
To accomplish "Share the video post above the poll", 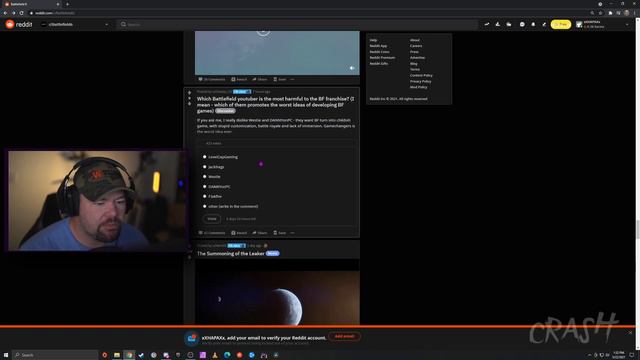I will click(260, 79).
